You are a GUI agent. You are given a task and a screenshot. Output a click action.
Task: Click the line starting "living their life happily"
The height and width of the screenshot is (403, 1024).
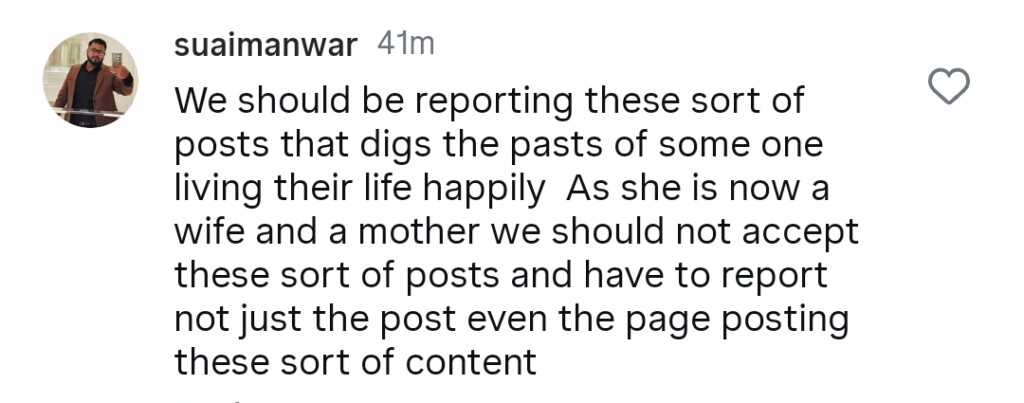[x=491, y=189]
